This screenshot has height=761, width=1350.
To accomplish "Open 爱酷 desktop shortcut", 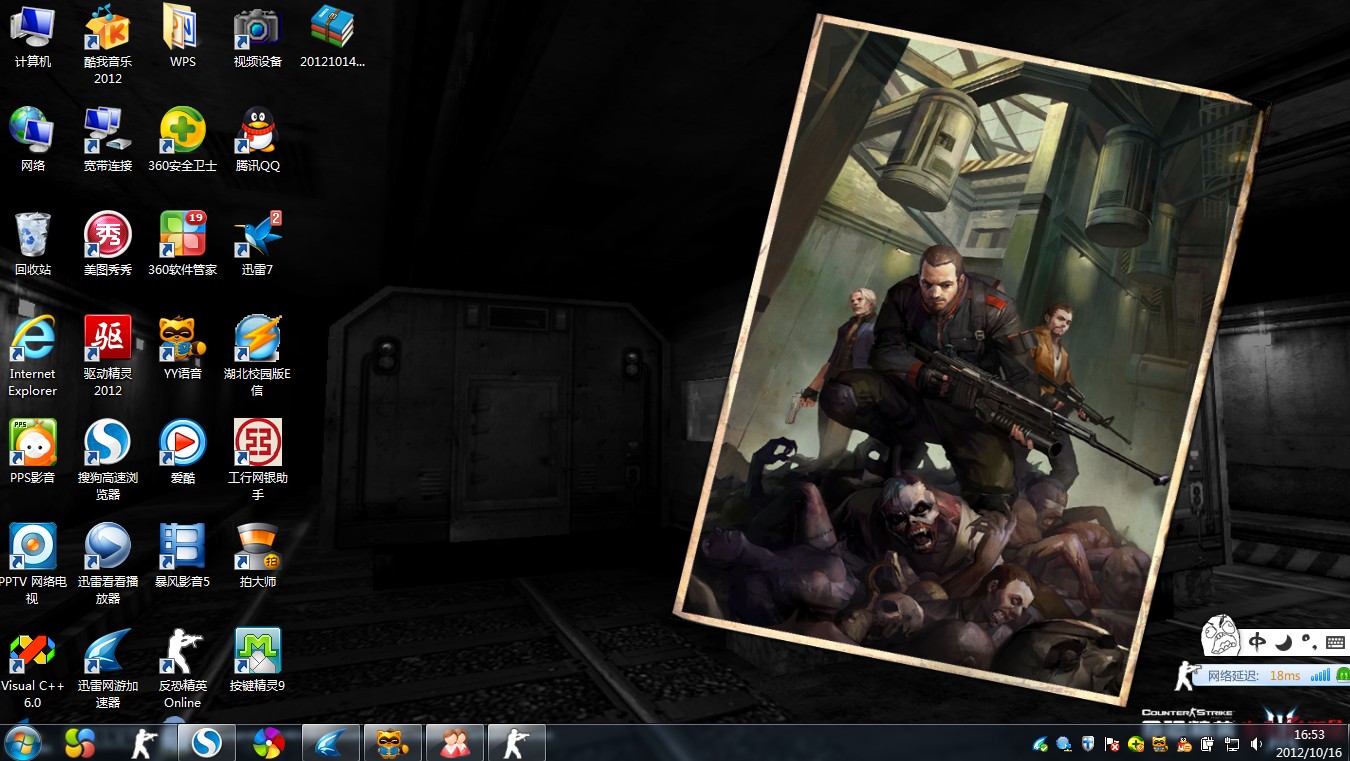I will (183, 452).
